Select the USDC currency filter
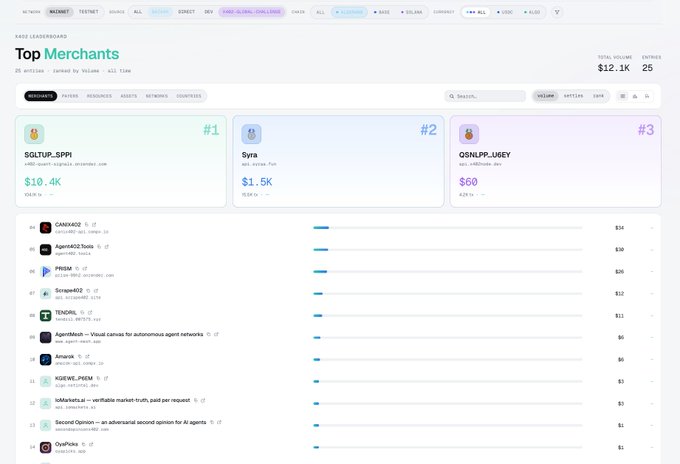This screenshot has width=680, height=464. tap(505, 12)
